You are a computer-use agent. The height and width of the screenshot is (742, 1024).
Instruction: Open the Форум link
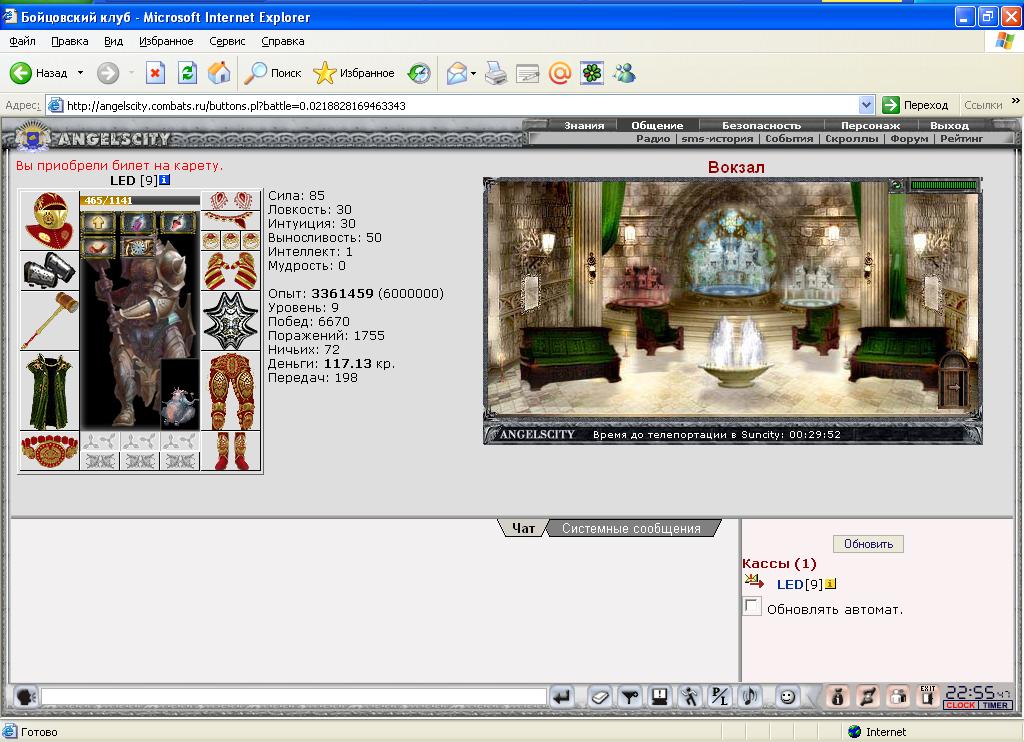coord(909,138)
